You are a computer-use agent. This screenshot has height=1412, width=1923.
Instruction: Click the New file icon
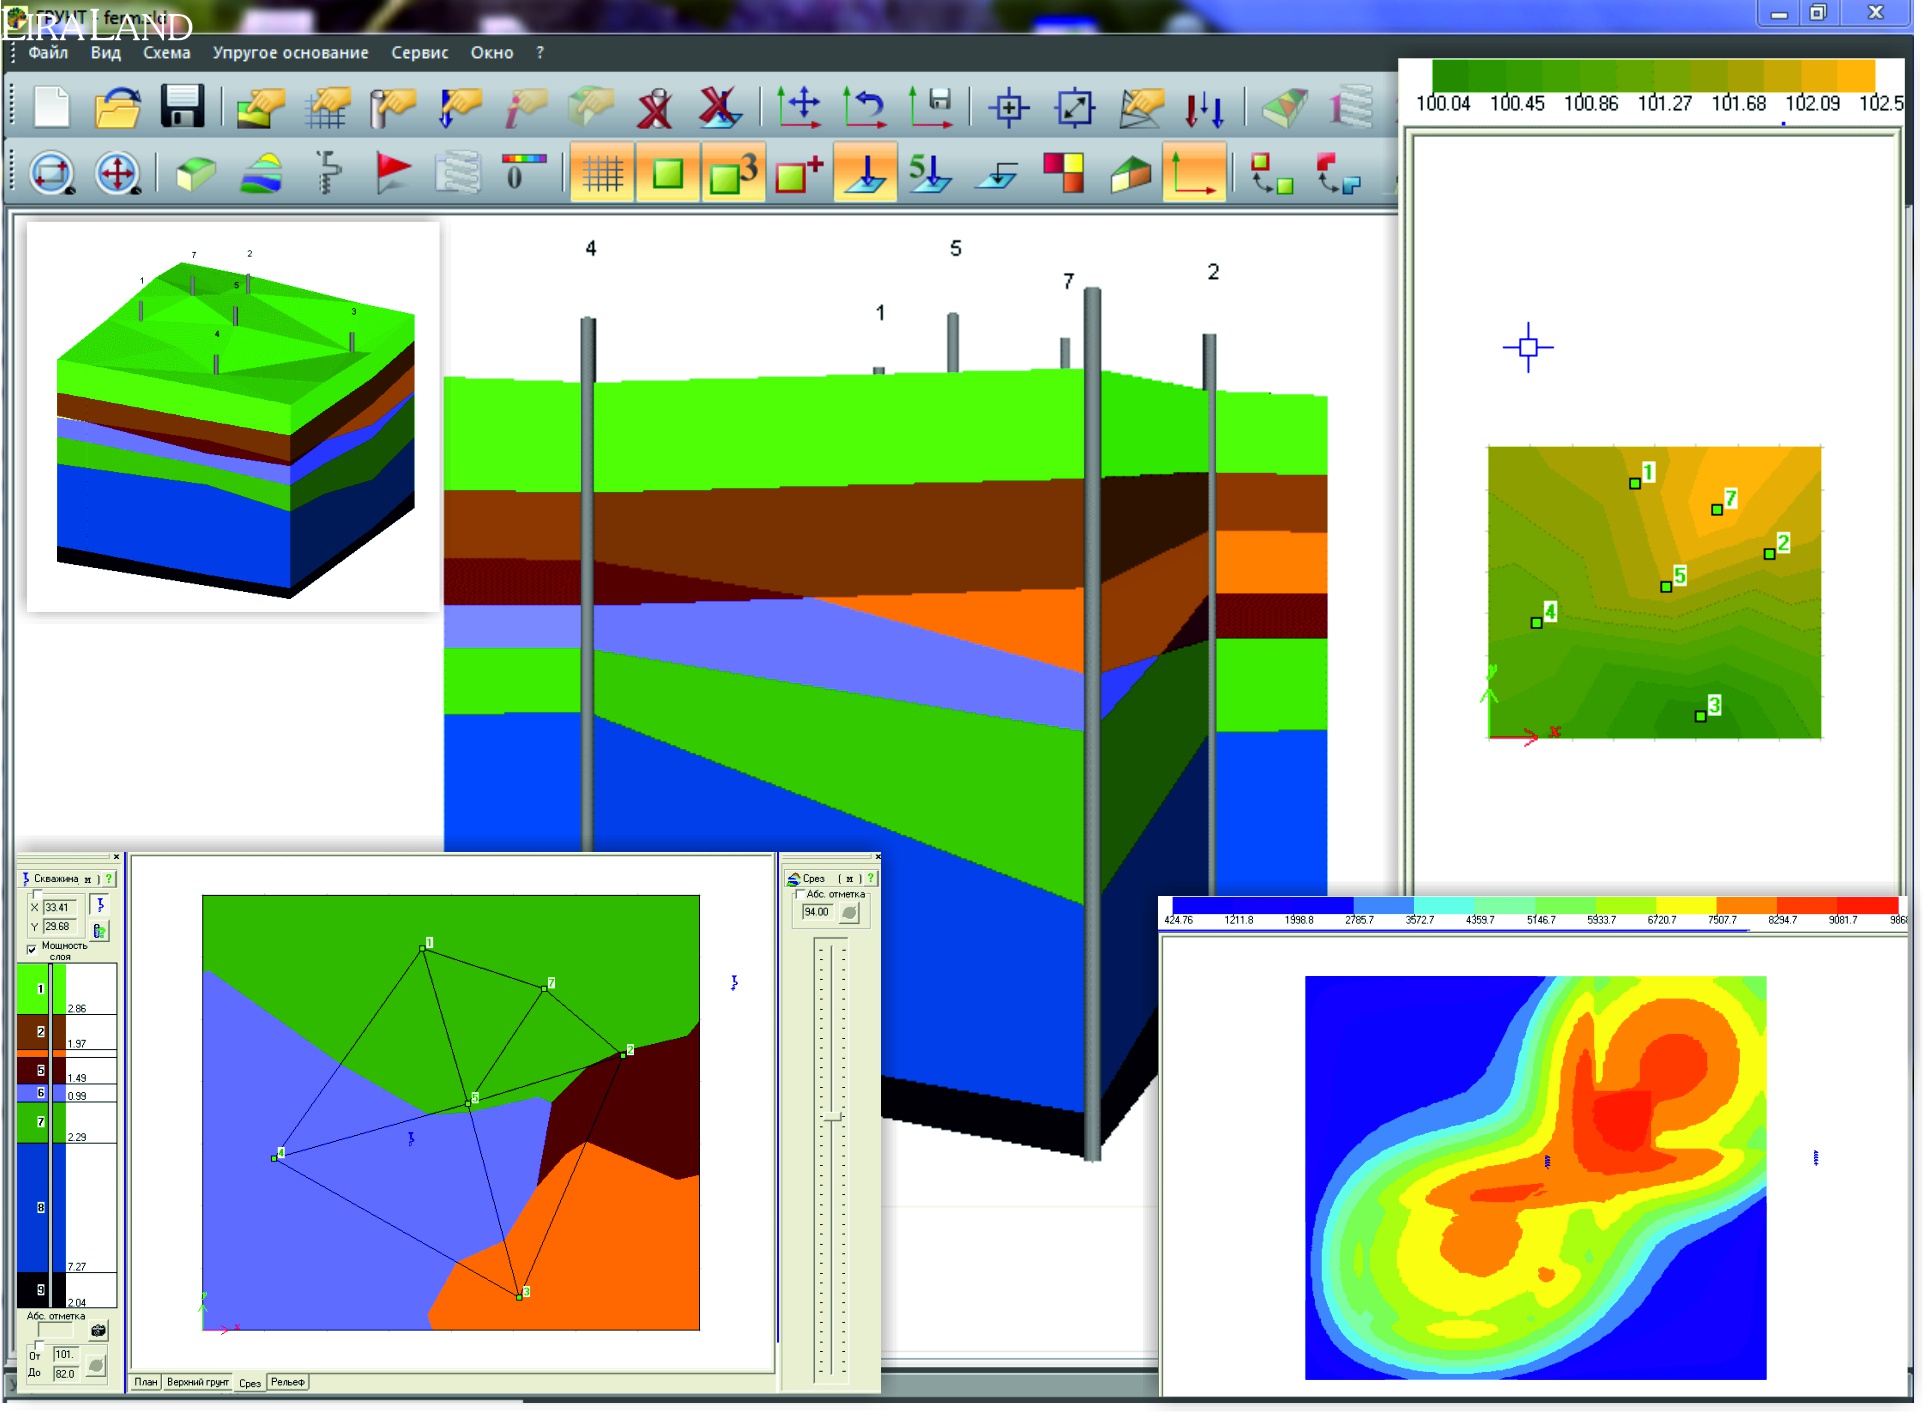tap(51, 107)
